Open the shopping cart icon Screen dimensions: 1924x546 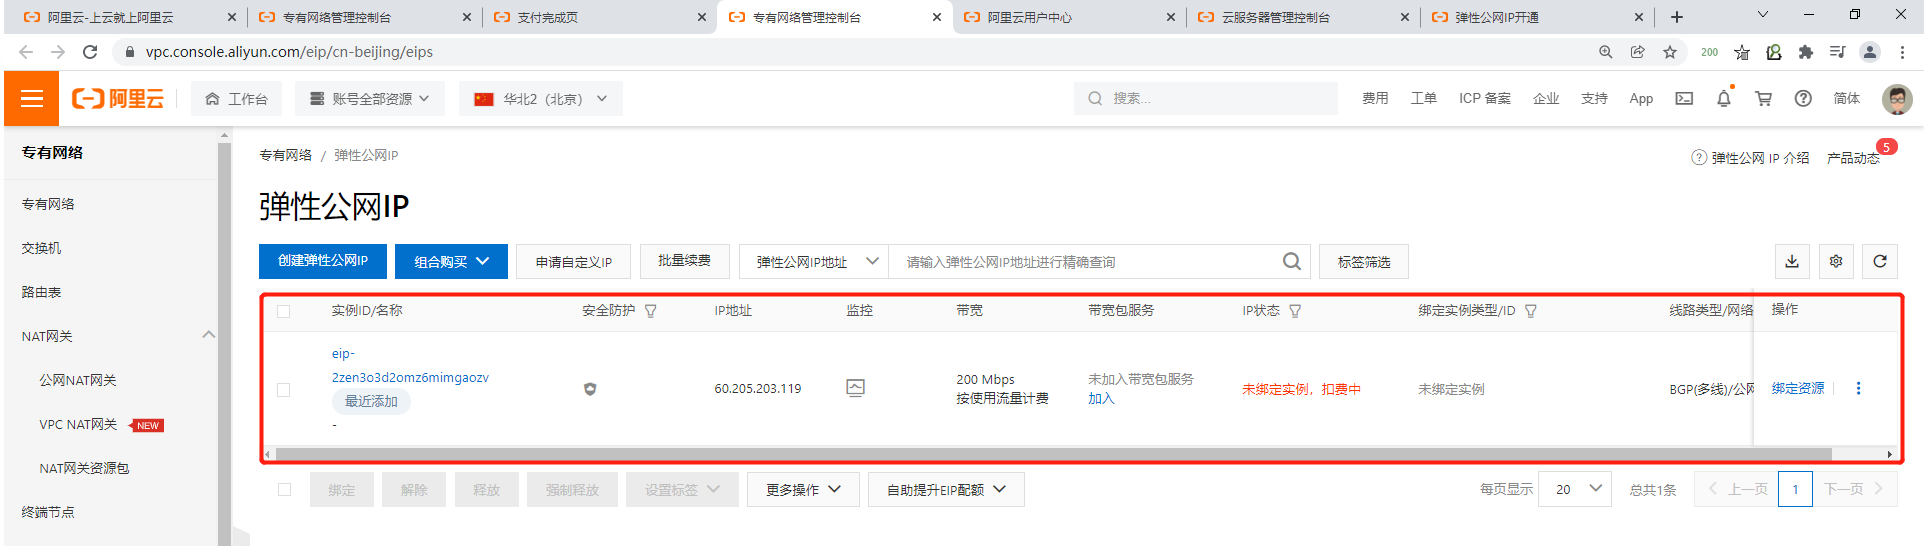1763,98
